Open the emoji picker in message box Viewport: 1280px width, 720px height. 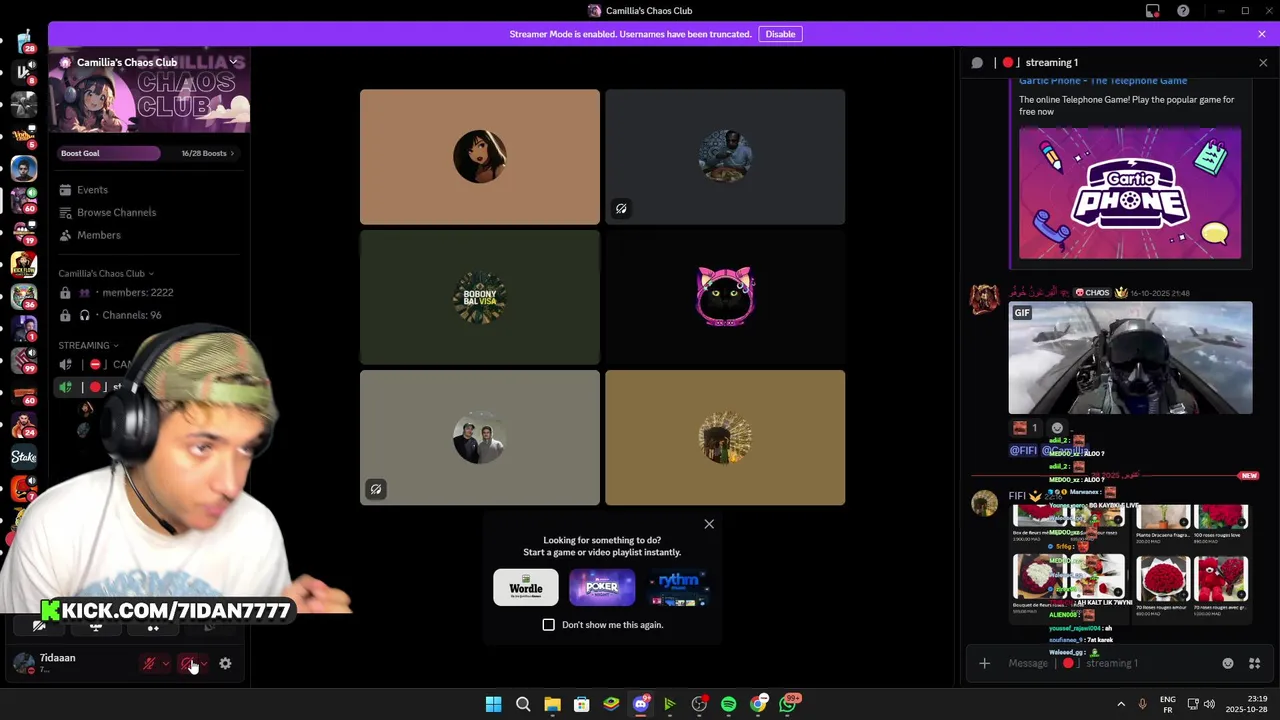point(1228,663)
